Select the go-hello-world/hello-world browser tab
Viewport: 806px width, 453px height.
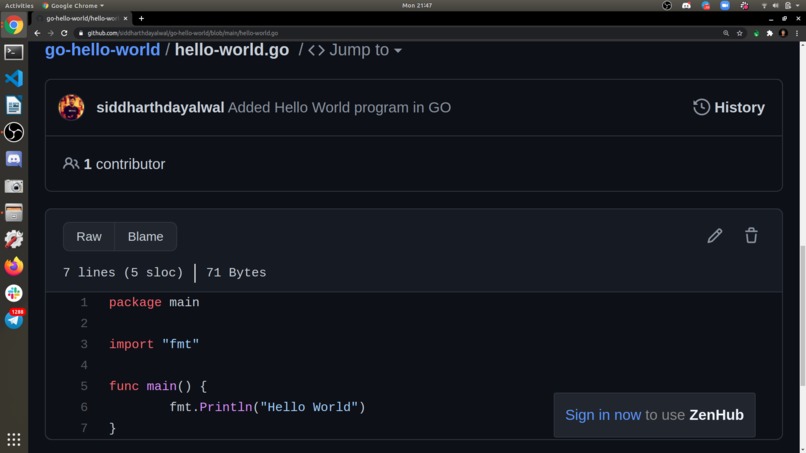pos(81,19)
